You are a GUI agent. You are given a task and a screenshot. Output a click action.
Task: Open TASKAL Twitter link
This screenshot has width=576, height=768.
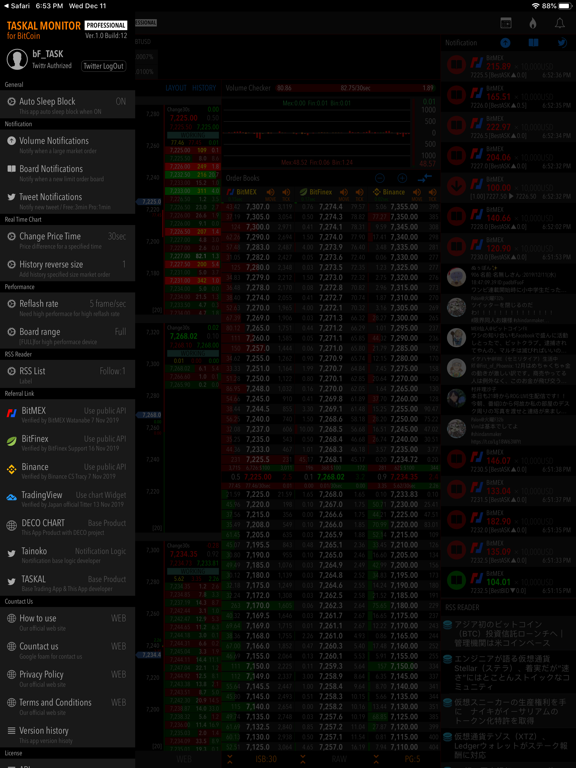tap(68, 582)
